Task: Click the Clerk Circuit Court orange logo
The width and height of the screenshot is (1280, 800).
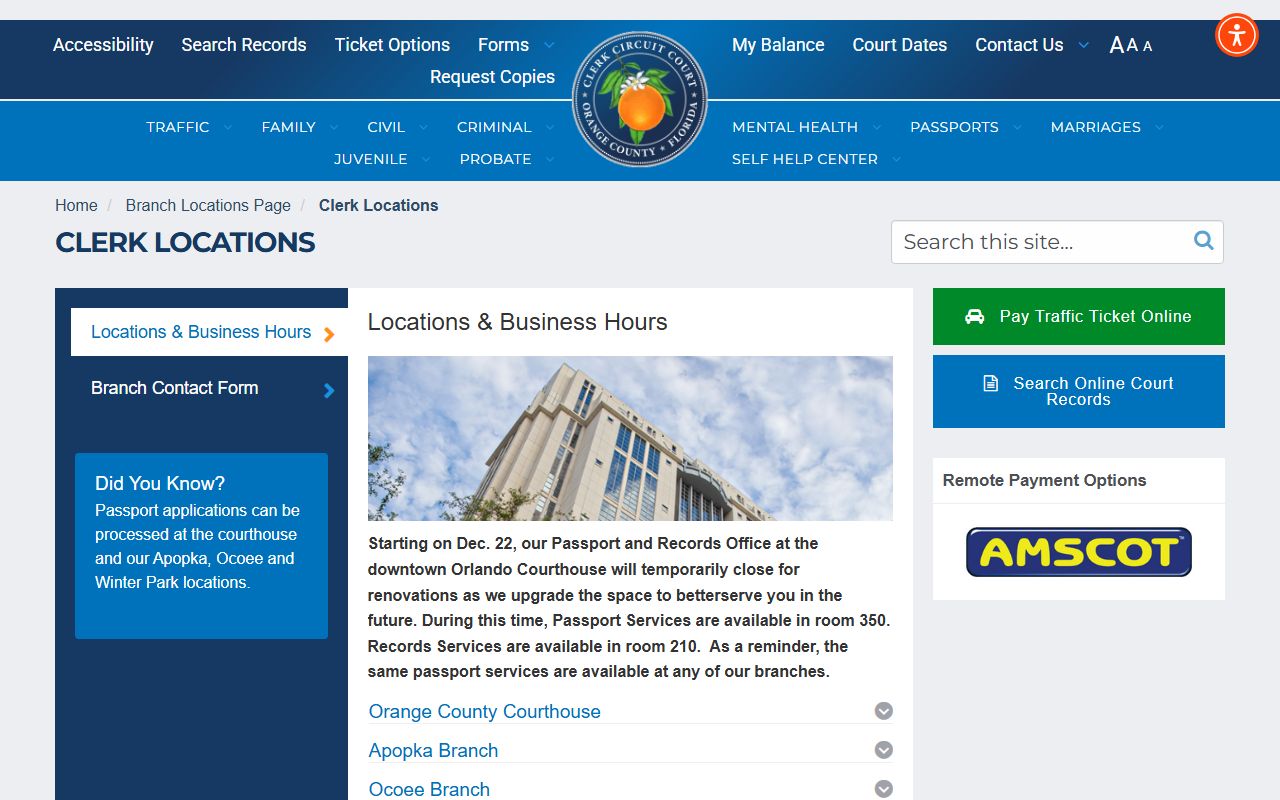Action: click(640, 99)
